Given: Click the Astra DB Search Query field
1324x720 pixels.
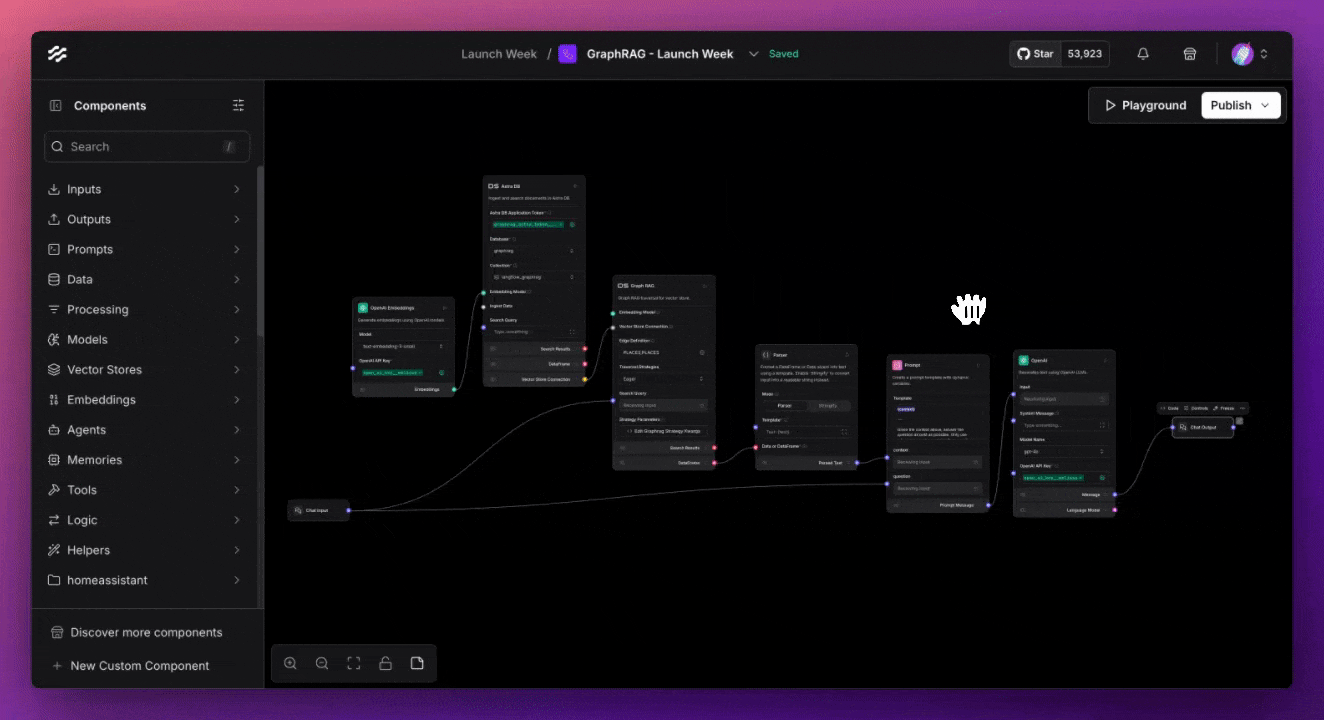Looking at the screenshot, I should pos(534,331).
